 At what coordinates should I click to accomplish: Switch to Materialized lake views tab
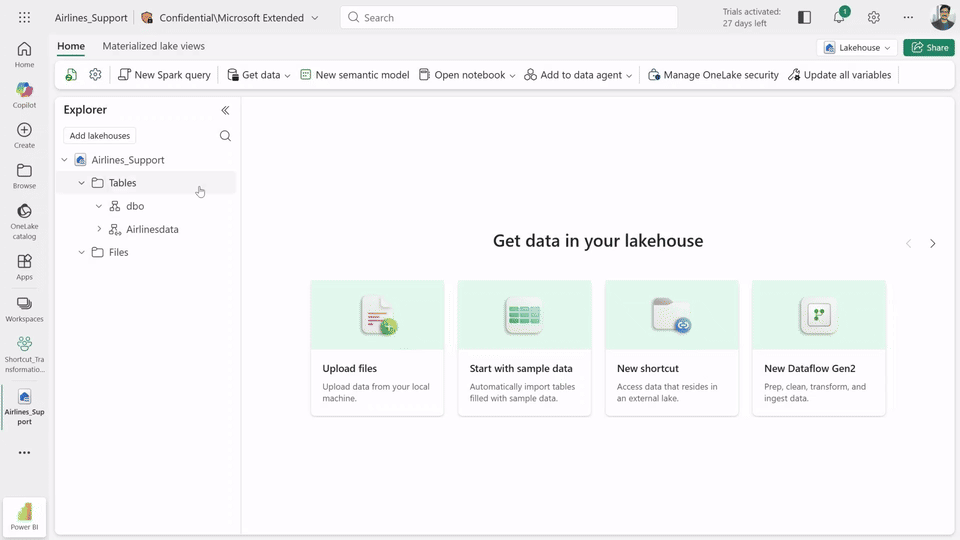tap(153, 46)
